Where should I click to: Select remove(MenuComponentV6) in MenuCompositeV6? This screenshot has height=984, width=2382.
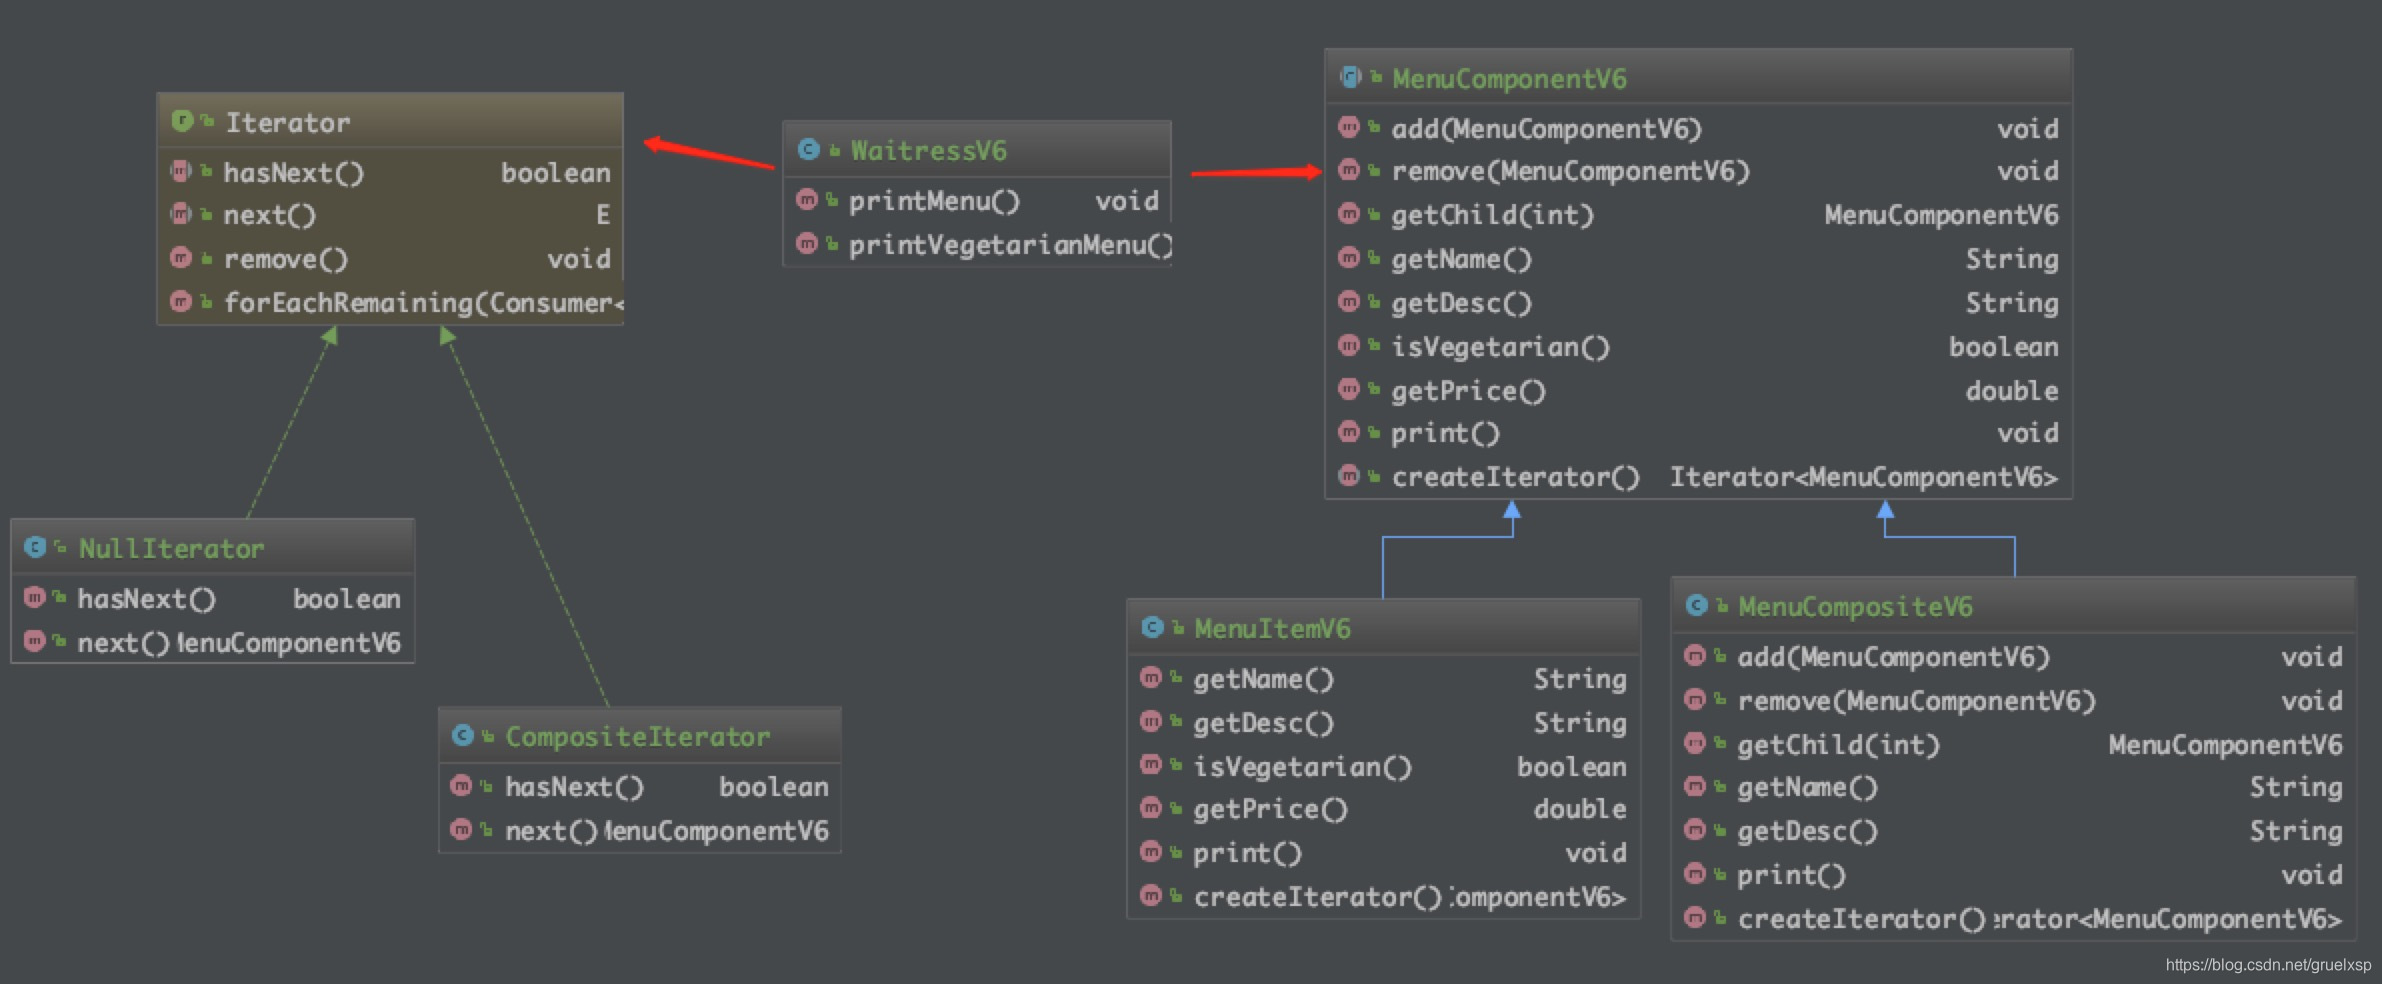tap(1916, 701)
